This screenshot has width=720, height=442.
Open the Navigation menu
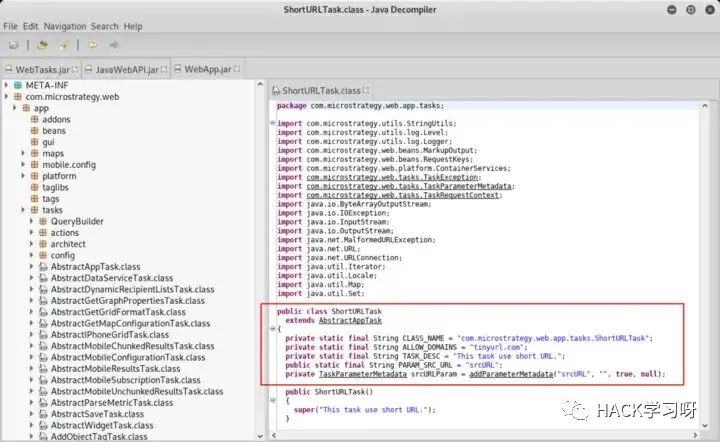65,26
